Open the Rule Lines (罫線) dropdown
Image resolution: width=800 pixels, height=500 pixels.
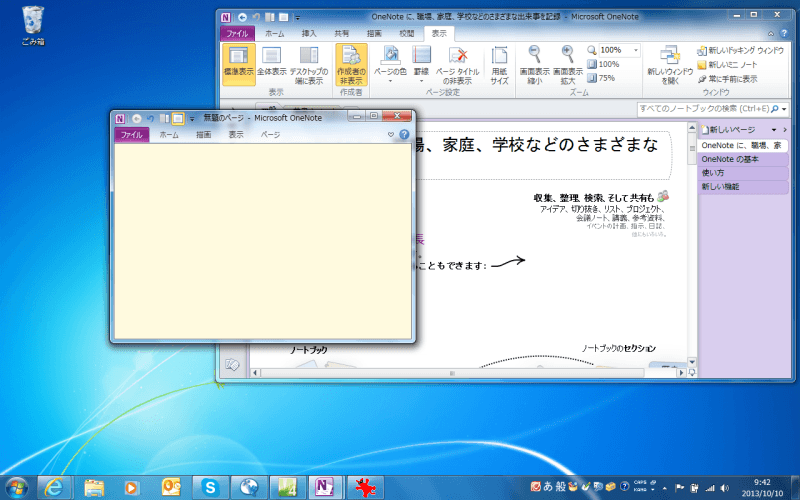coord(421,64)
